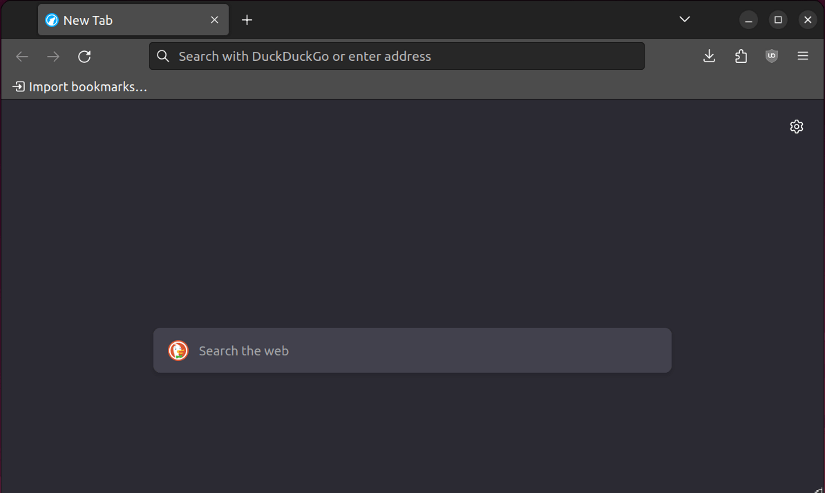Click the DuckDuckGo logo in search box
The image size is (825, 493).
click(178, 350)
